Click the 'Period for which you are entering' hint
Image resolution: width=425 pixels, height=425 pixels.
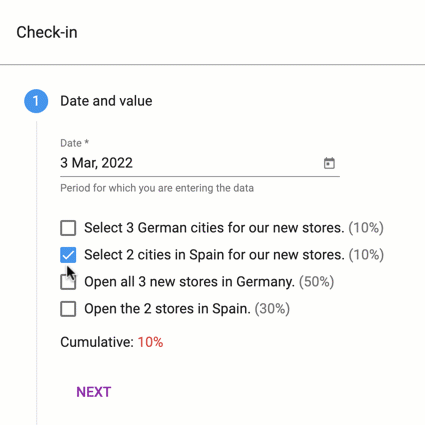coord(157,188)
